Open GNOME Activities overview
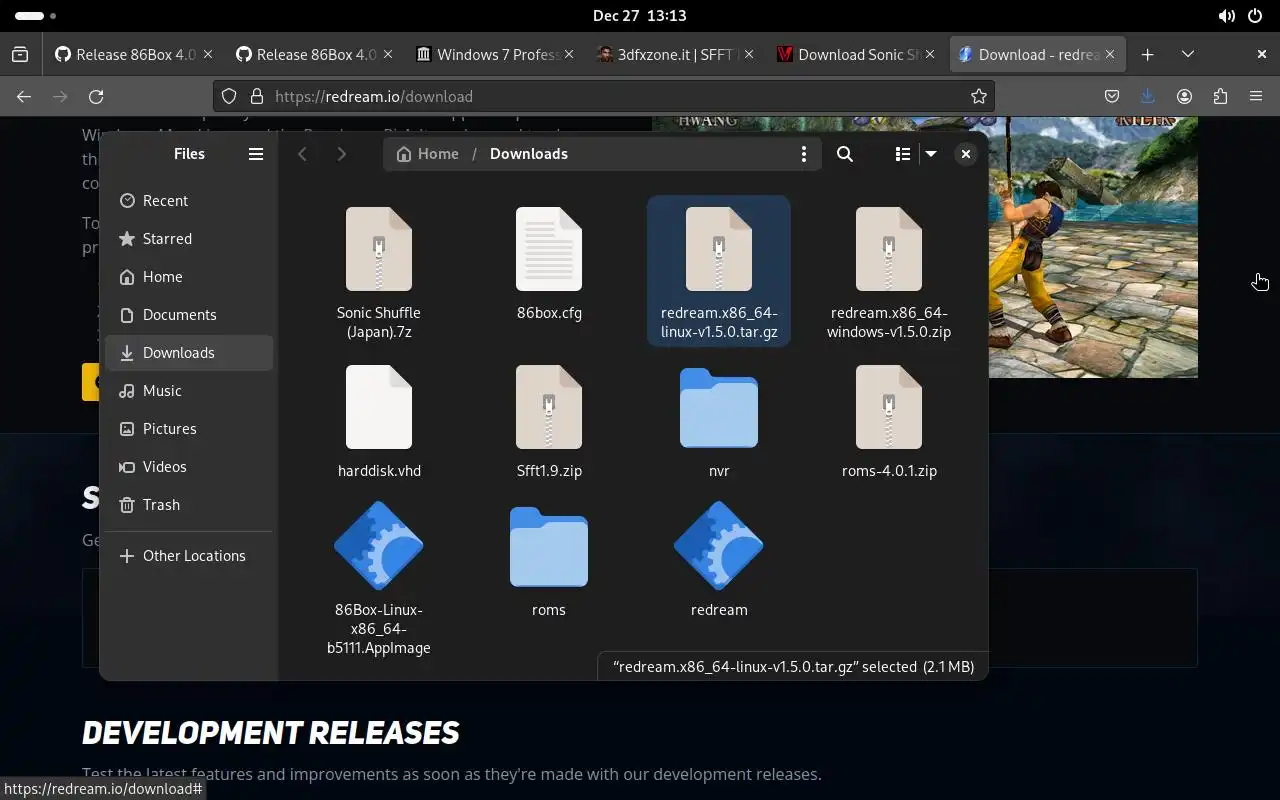 point(35,16)
